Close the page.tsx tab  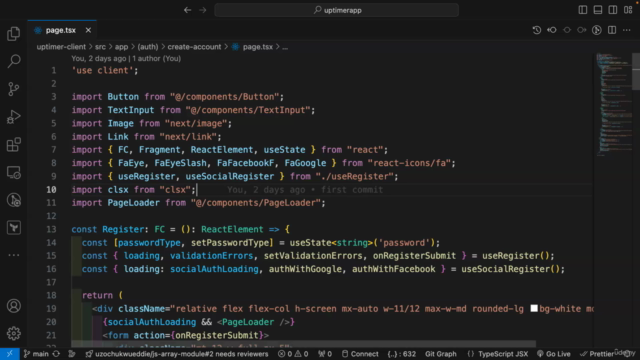point(88,30)
